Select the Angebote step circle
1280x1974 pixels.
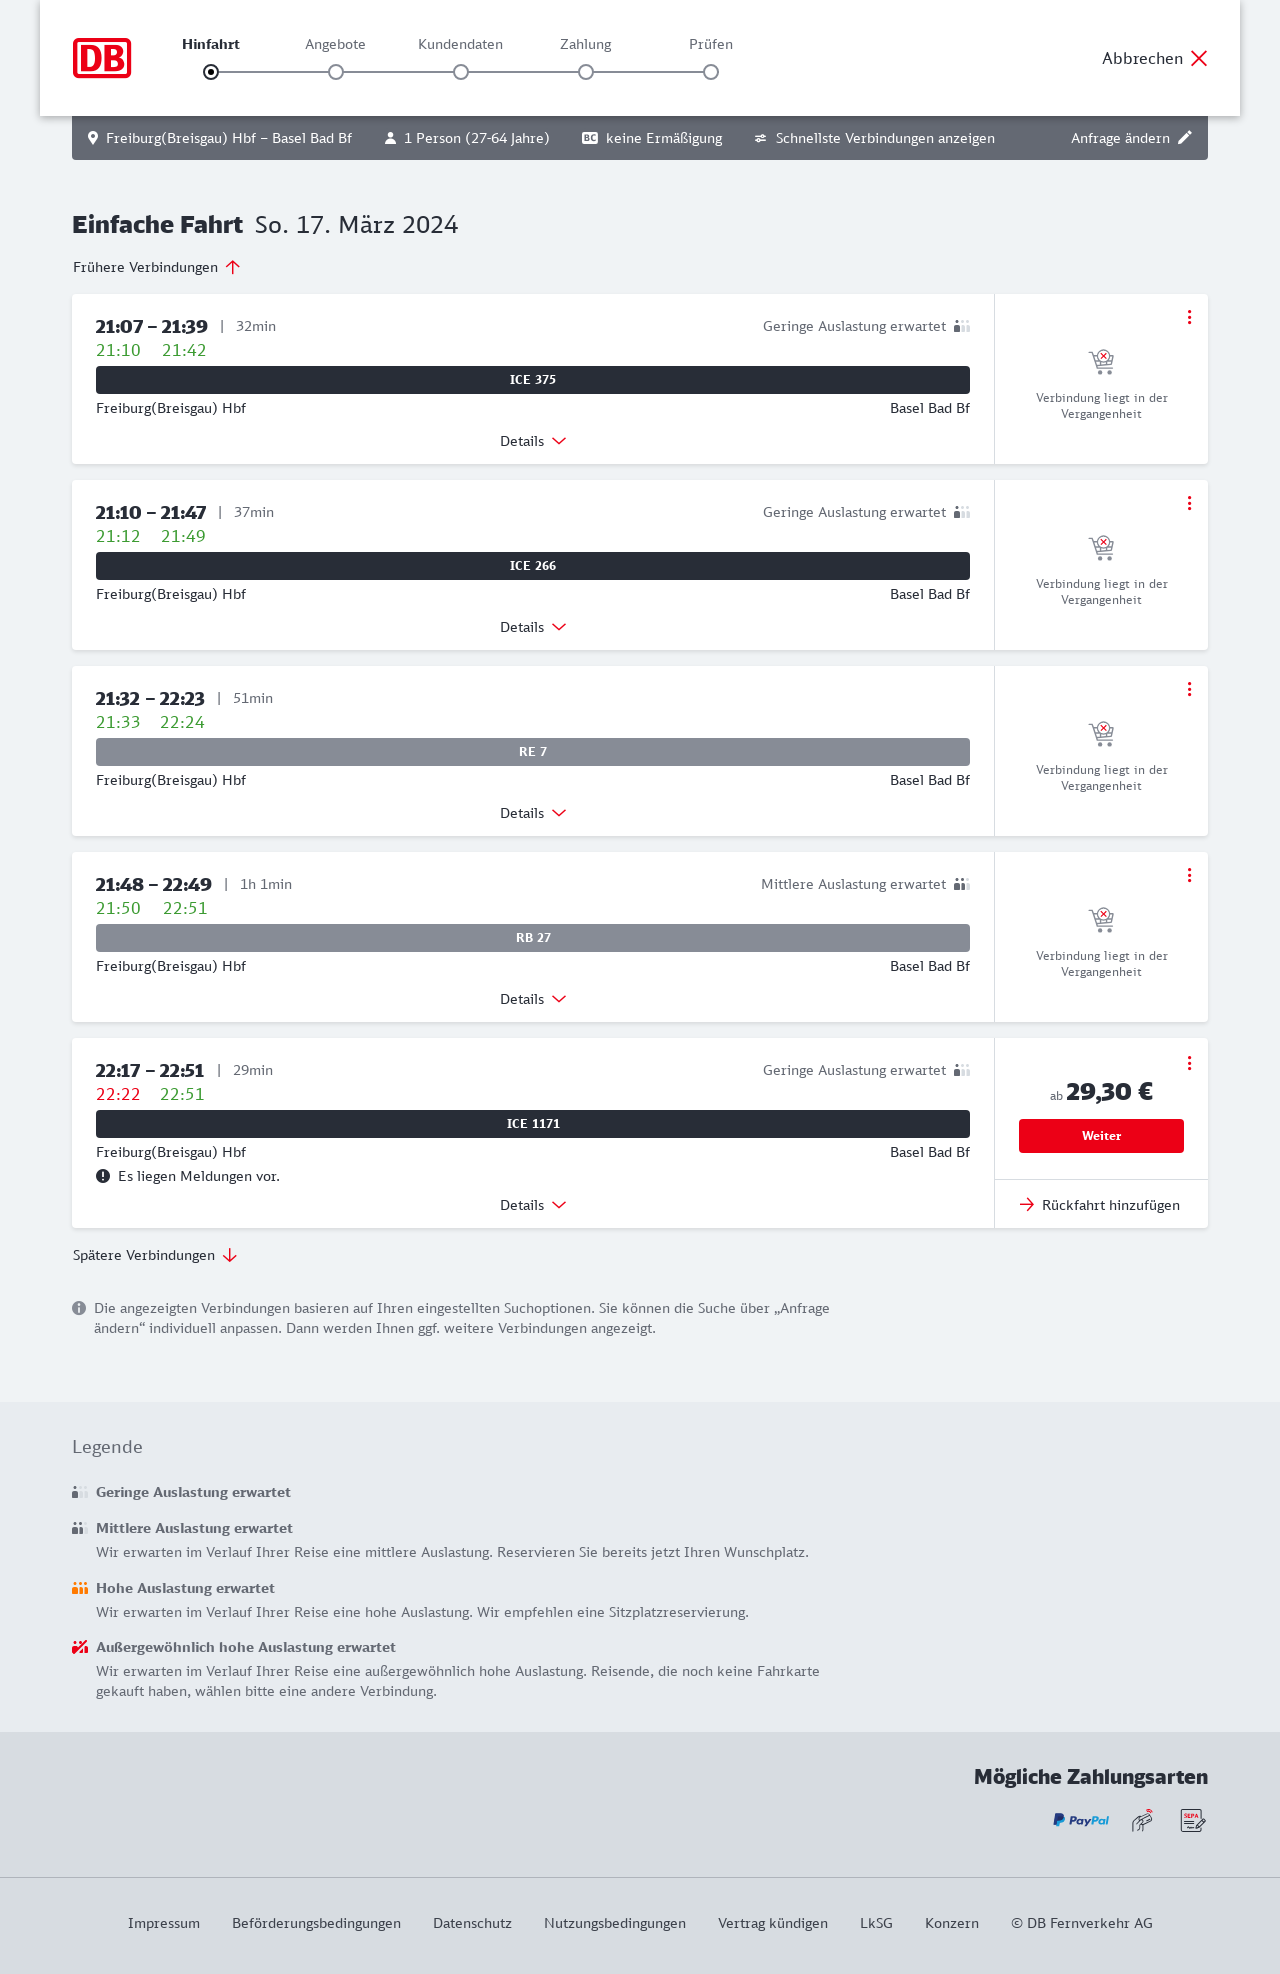336,72
